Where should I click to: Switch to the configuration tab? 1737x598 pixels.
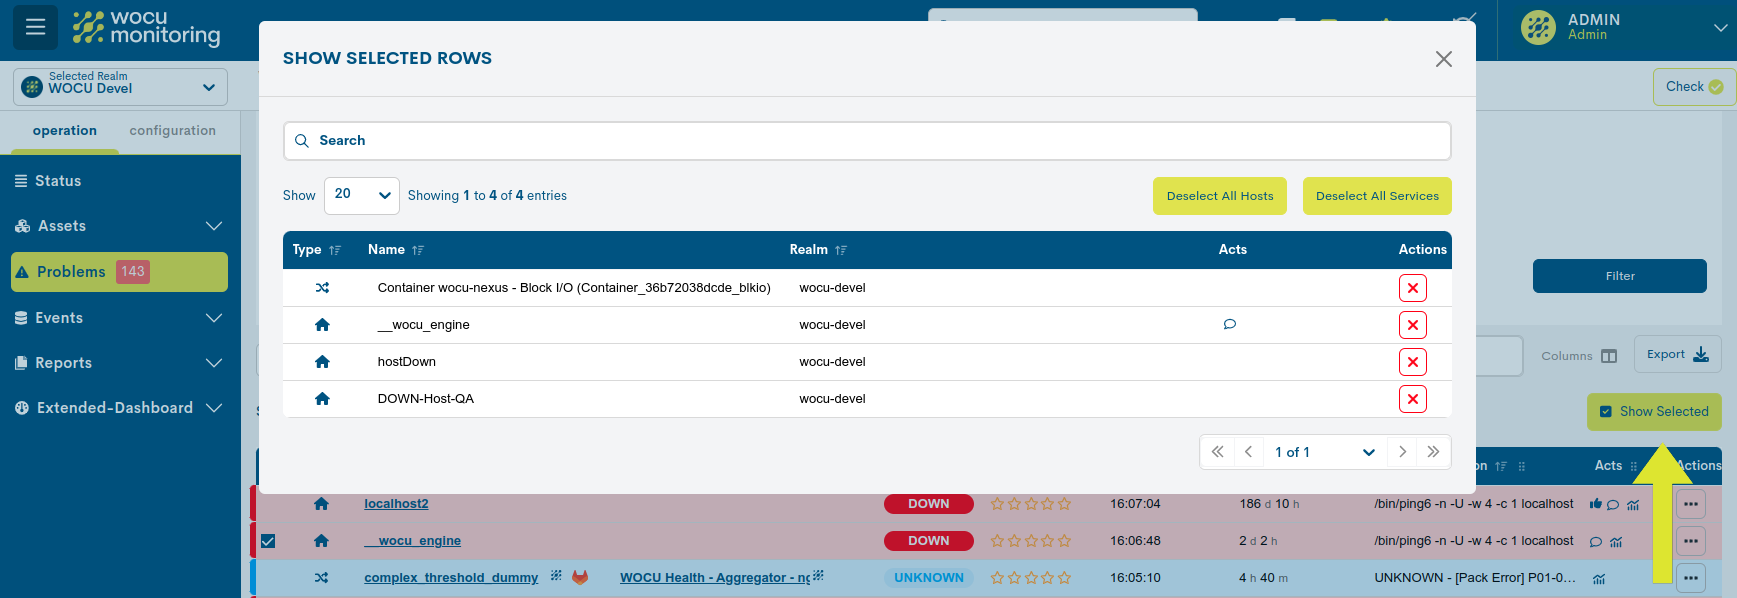pyautogui.click(x=172, y=131)
